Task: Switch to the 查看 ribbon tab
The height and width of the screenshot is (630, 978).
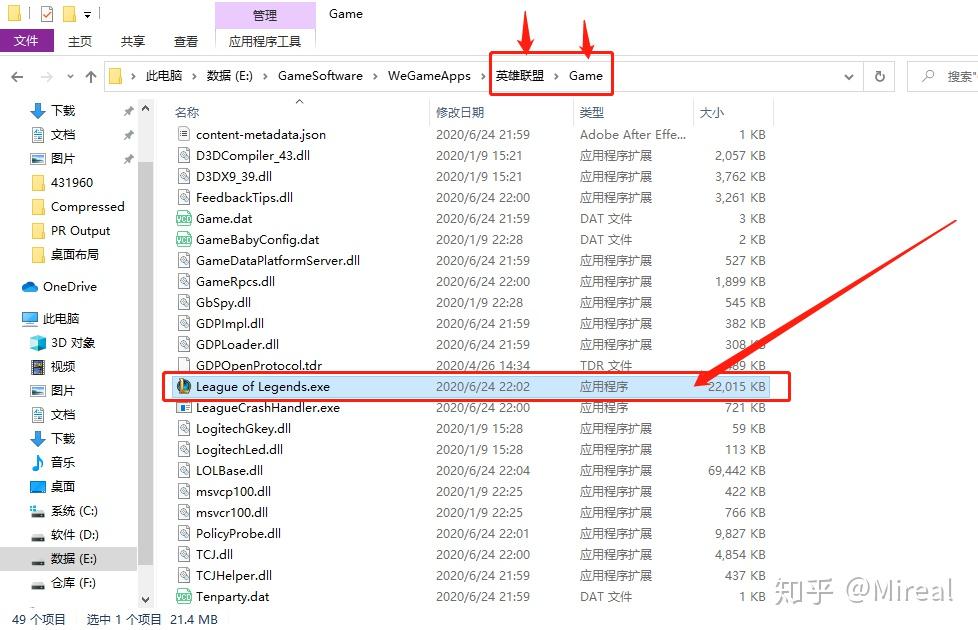Action: click(185, 41)
